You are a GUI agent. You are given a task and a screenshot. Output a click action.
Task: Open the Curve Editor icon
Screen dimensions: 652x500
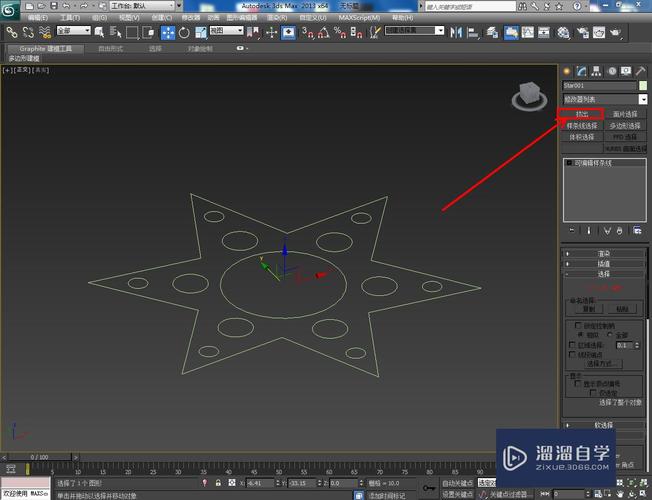(x=528, y=32)
